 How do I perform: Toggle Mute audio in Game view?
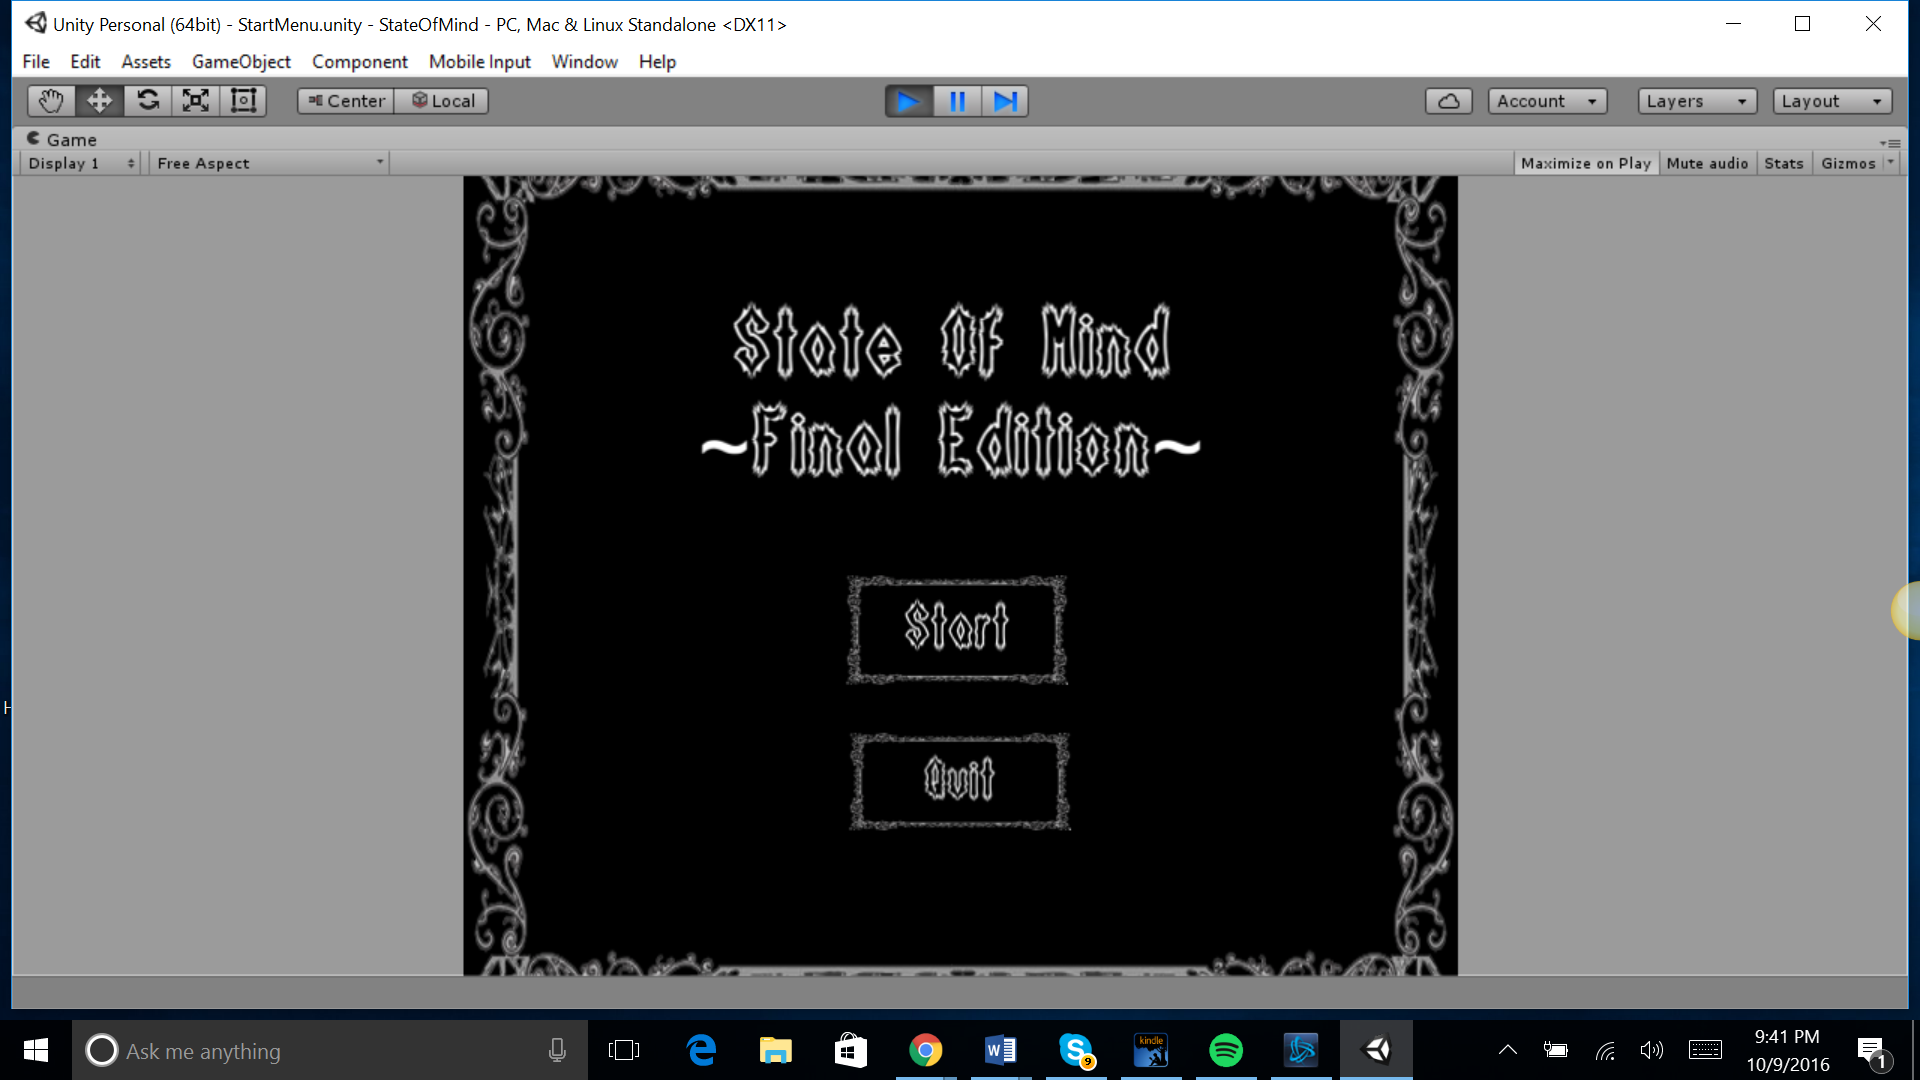pyautogui.click(x=1707, y=163)
